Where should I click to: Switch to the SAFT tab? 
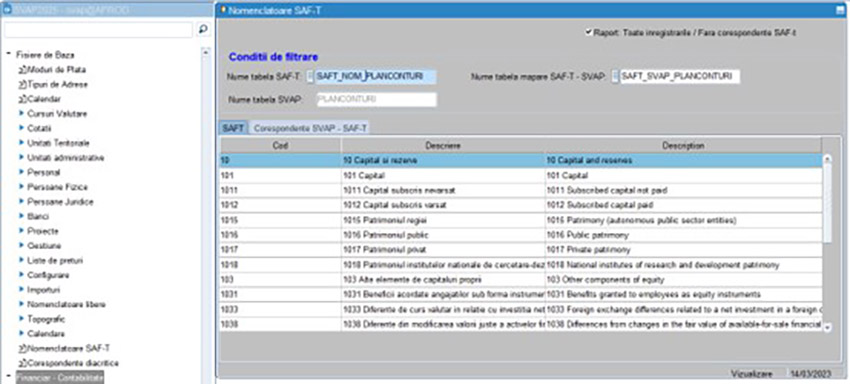(x=233, y=129)
